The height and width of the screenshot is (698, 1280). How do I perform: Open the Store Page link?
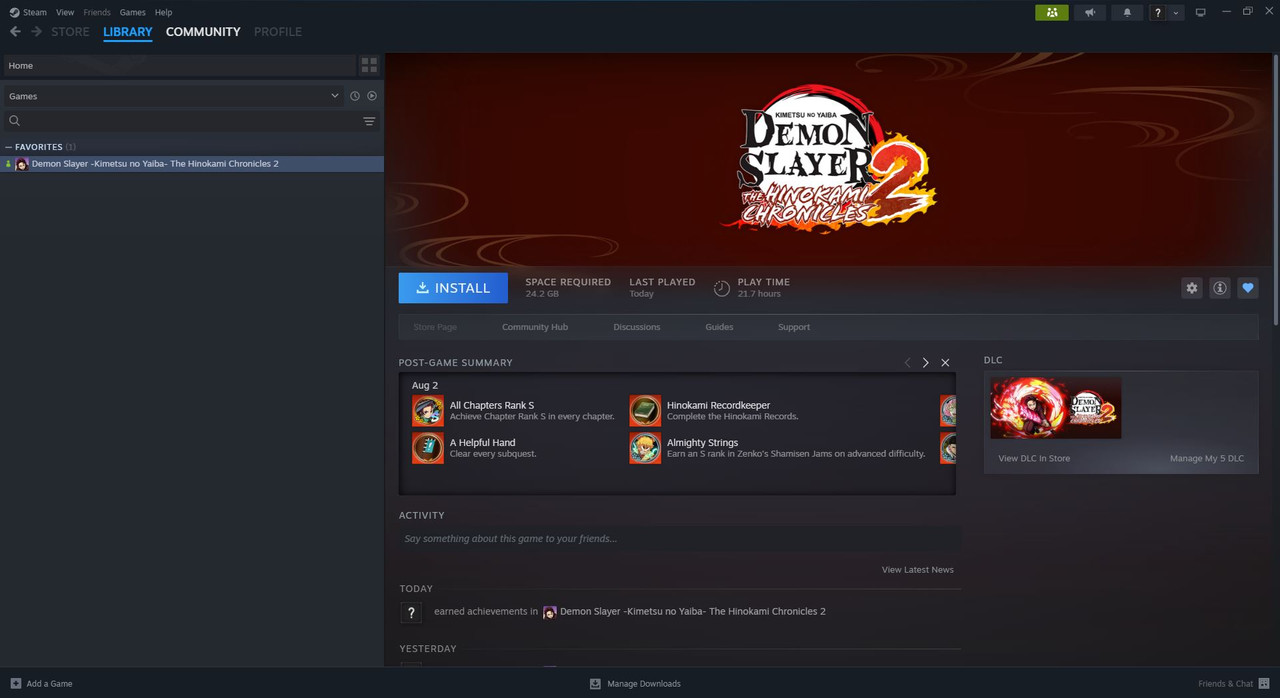(435, 327)
